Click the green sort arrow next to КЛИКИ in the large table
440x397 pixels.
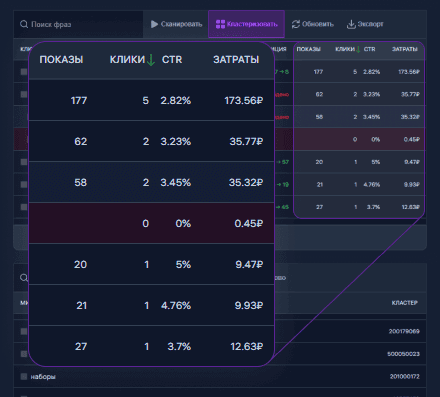[x=151, y=60]
